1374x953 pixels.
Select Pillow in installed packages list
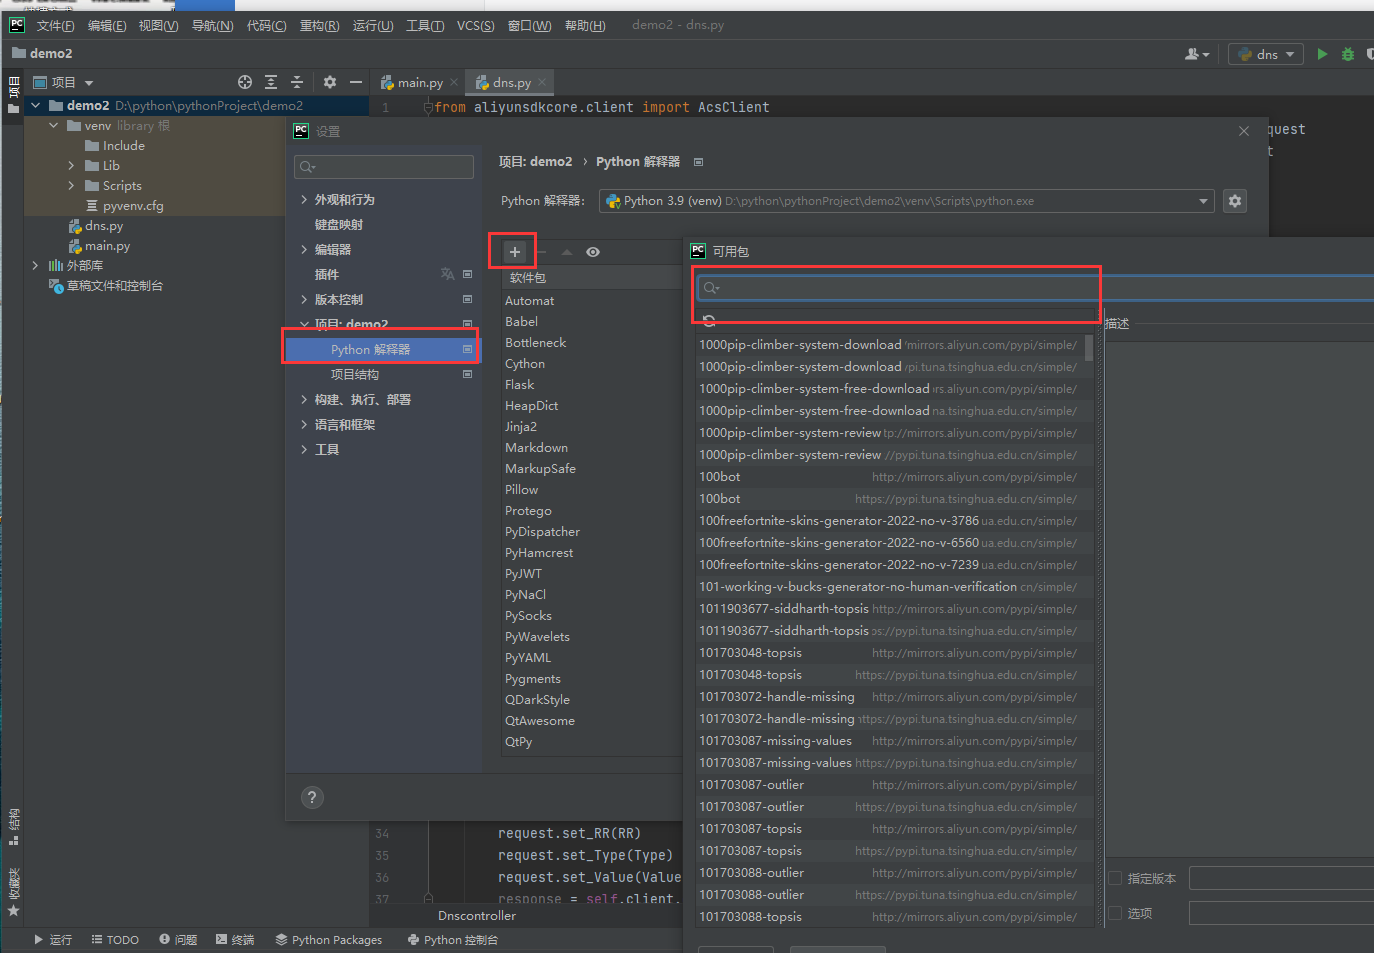point(522,490)
